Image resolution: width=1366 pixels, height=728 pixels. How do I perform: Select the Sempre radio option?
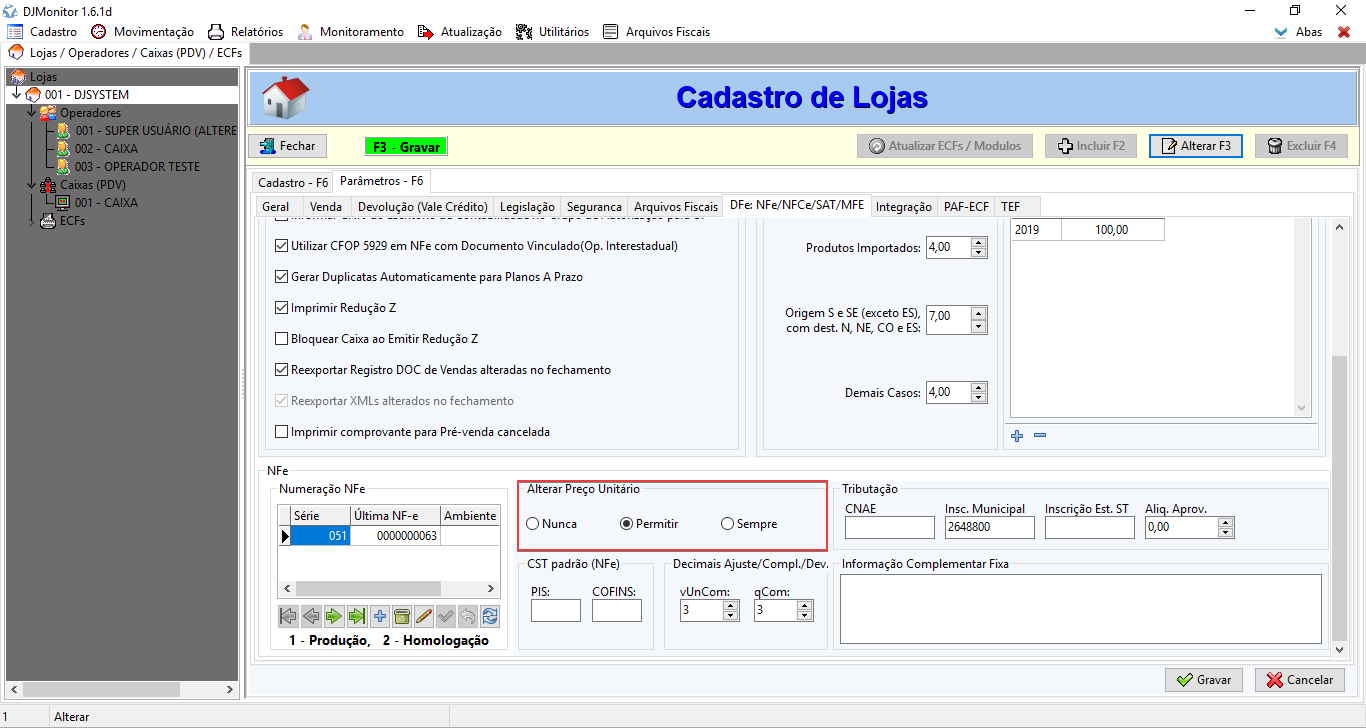pyautogui.click(x=728, y=524)
